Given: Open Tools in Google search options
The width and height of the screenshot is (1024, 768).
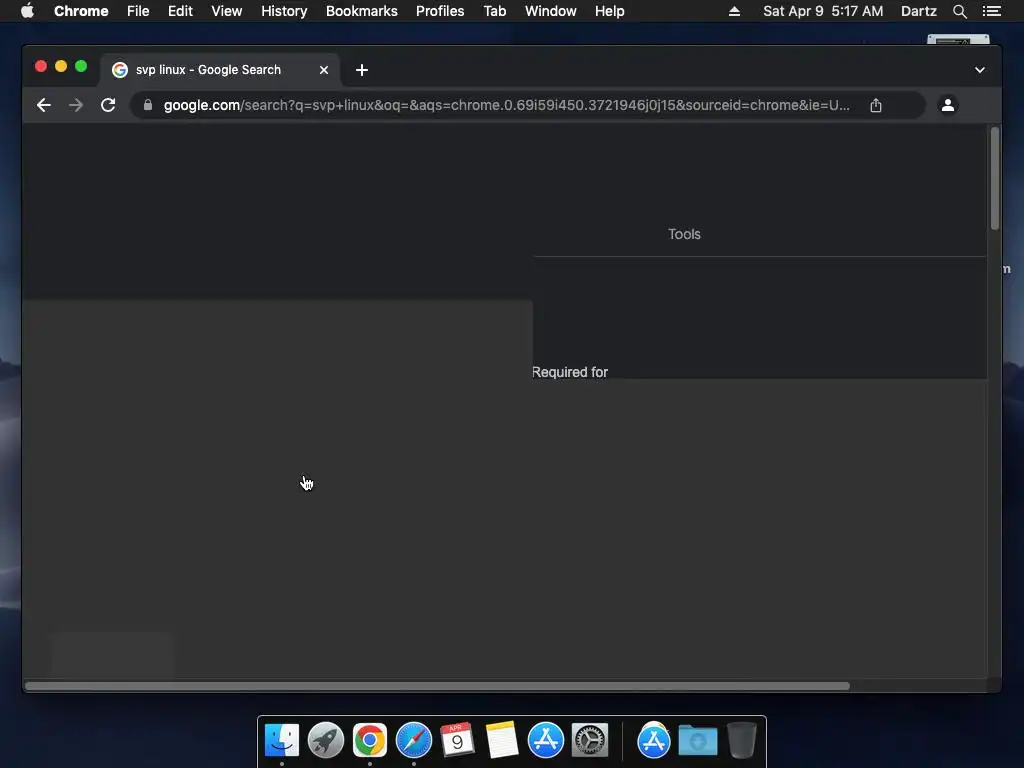Looking at the screenshot, I should [x=684, y=234].
